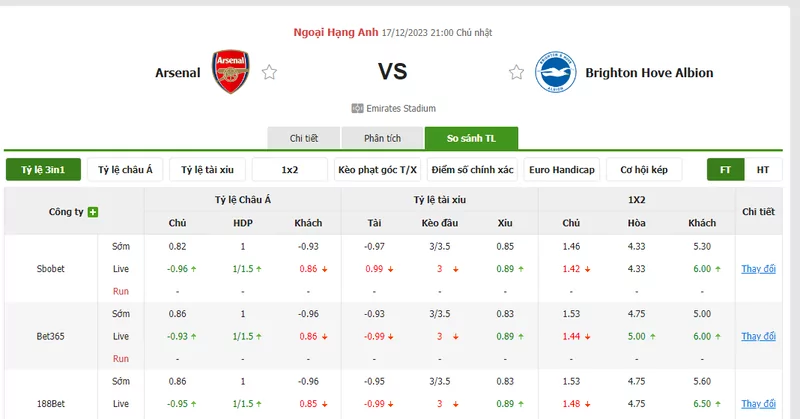800x419 pixels.
Task: Add company with green plus icon
Action: point(93,212)
